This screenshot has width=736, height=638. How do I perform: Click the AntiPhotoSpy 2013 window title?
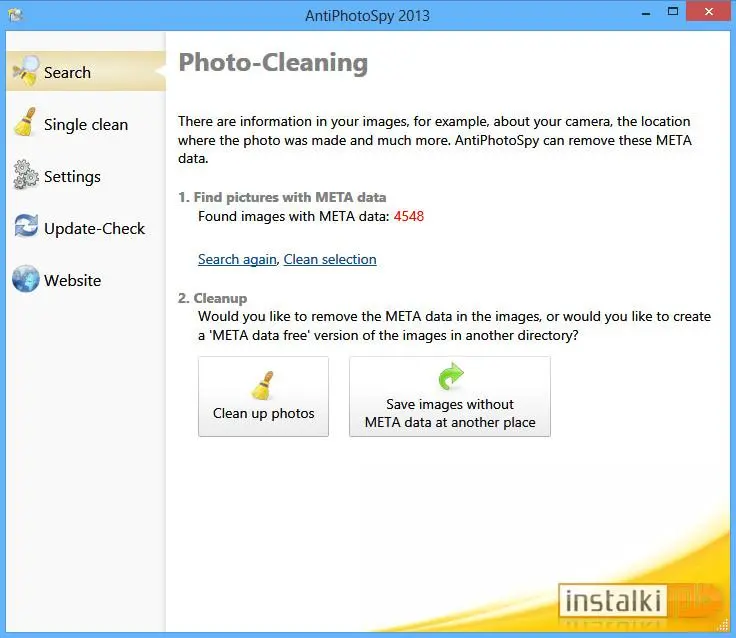point(368,15)
